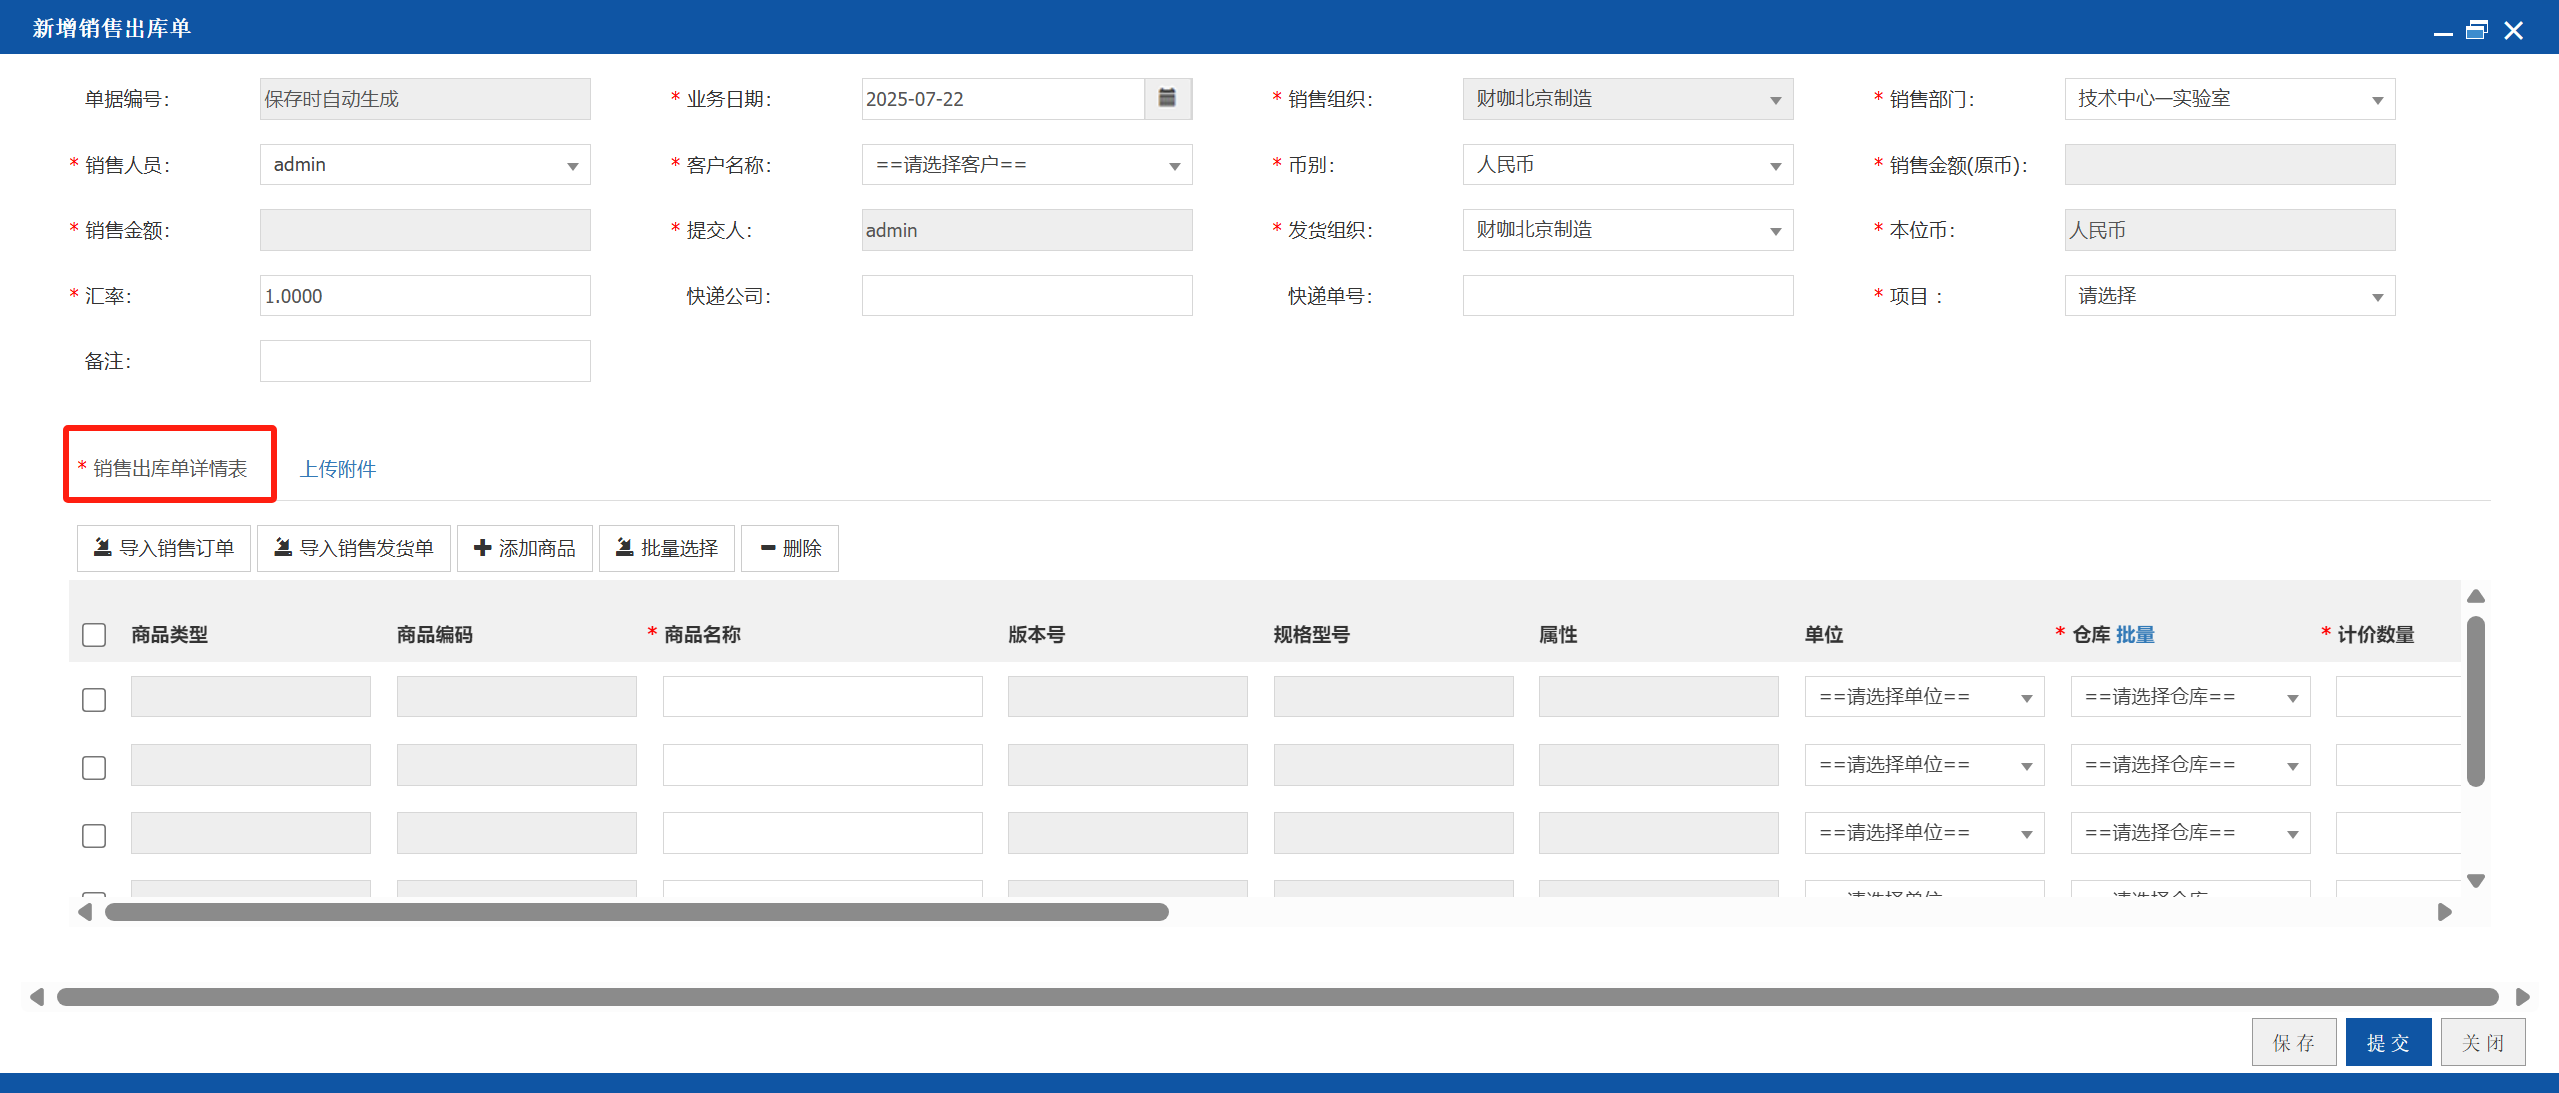2559x1093 pixels.
Task: Check the third product row checkbox
Action: (94, 836)
